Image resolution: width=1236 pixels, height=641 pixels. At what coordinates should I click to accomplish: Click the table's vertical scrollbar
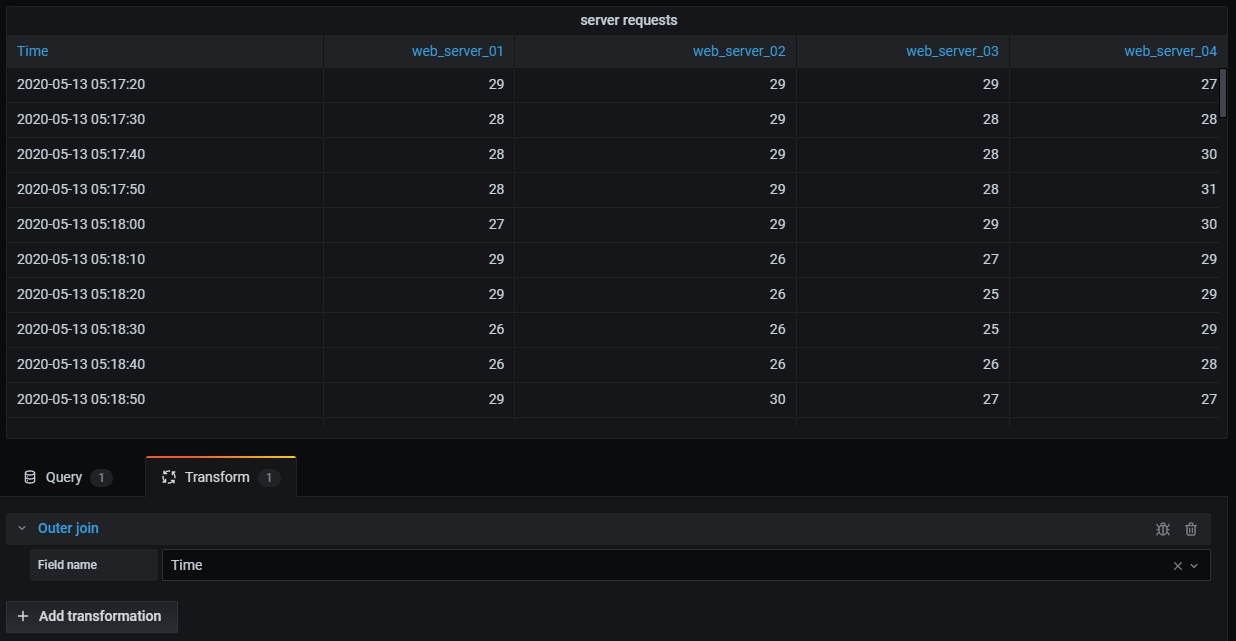(1222, 95)
